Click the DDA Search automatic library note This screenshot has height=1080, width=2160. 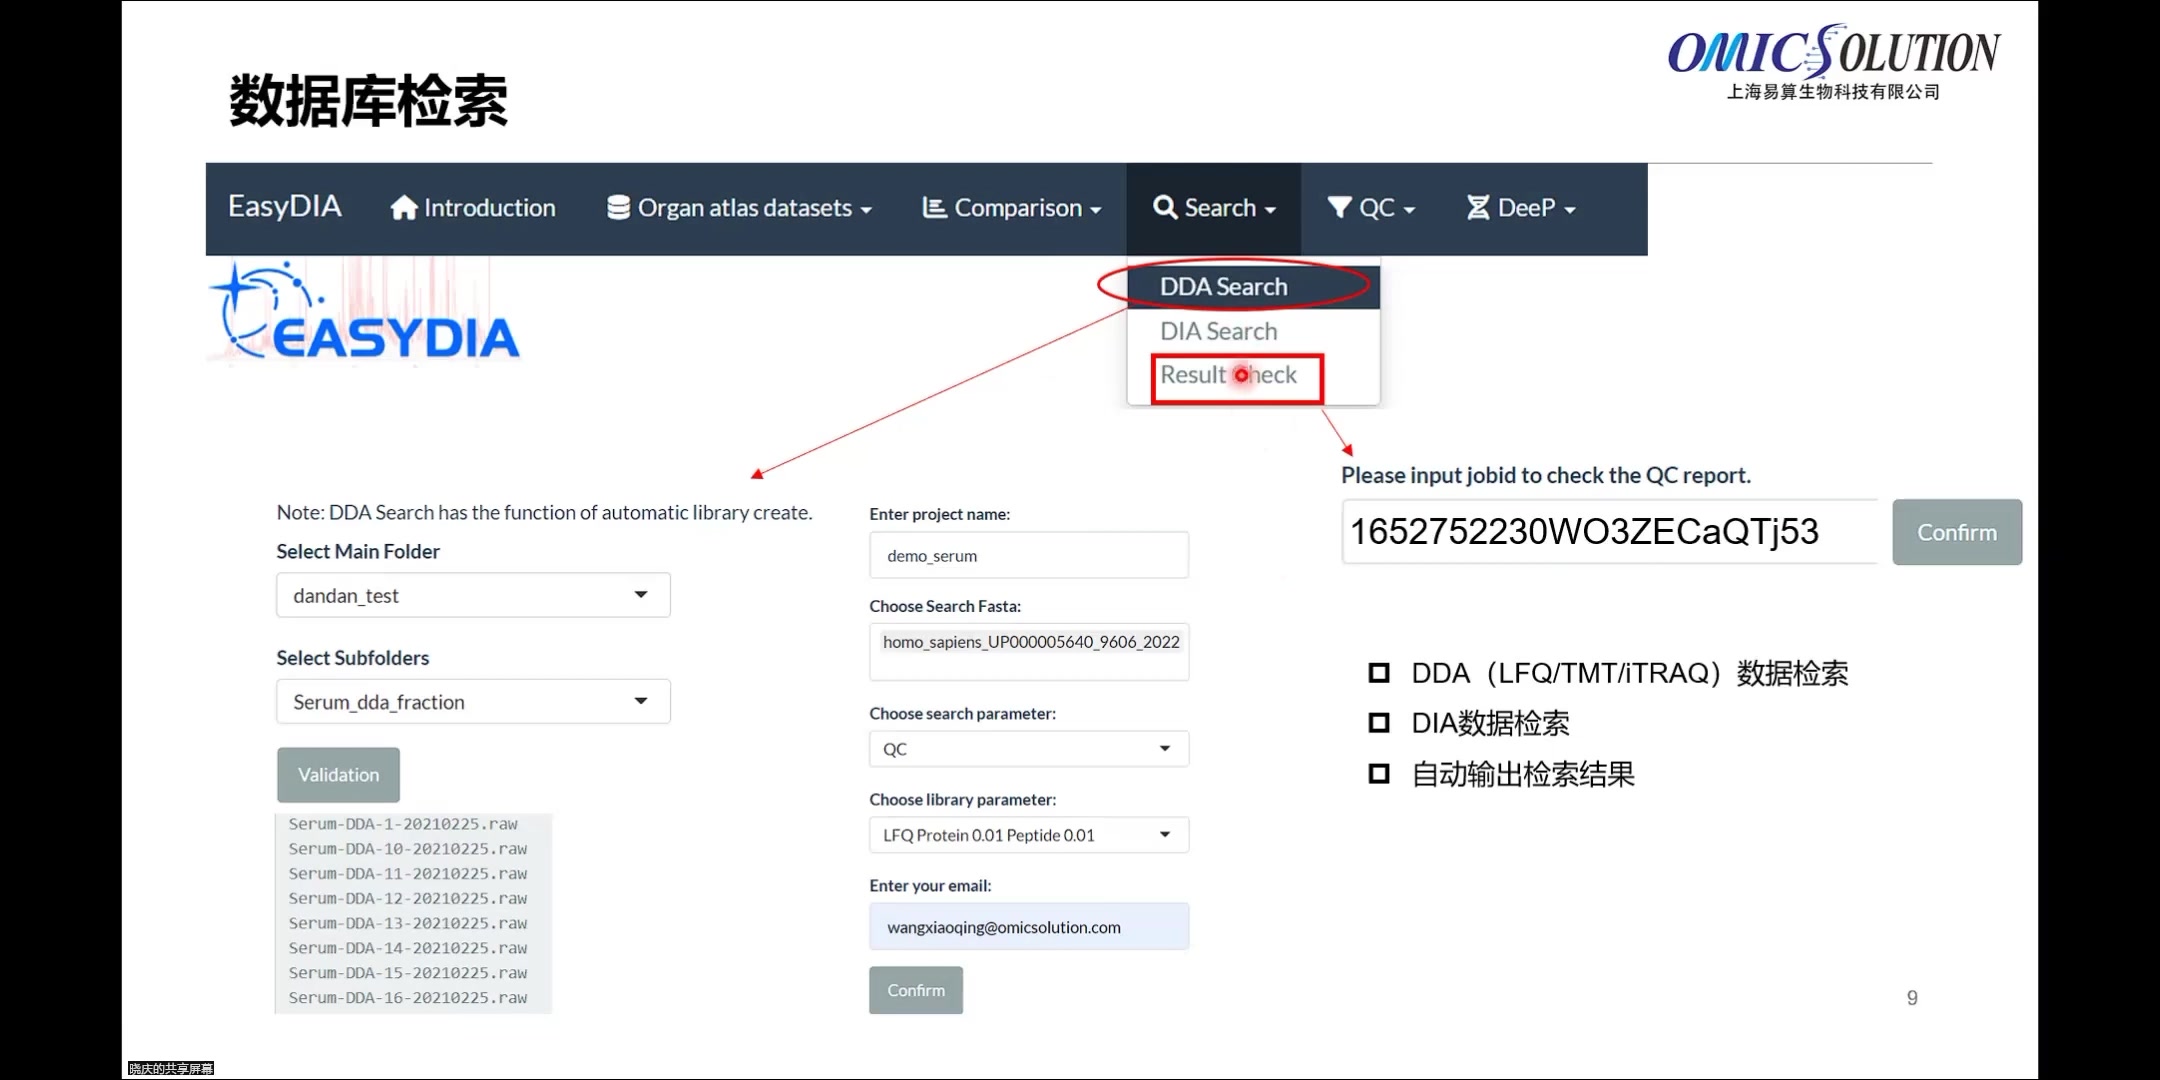click(x=544, y=513)
